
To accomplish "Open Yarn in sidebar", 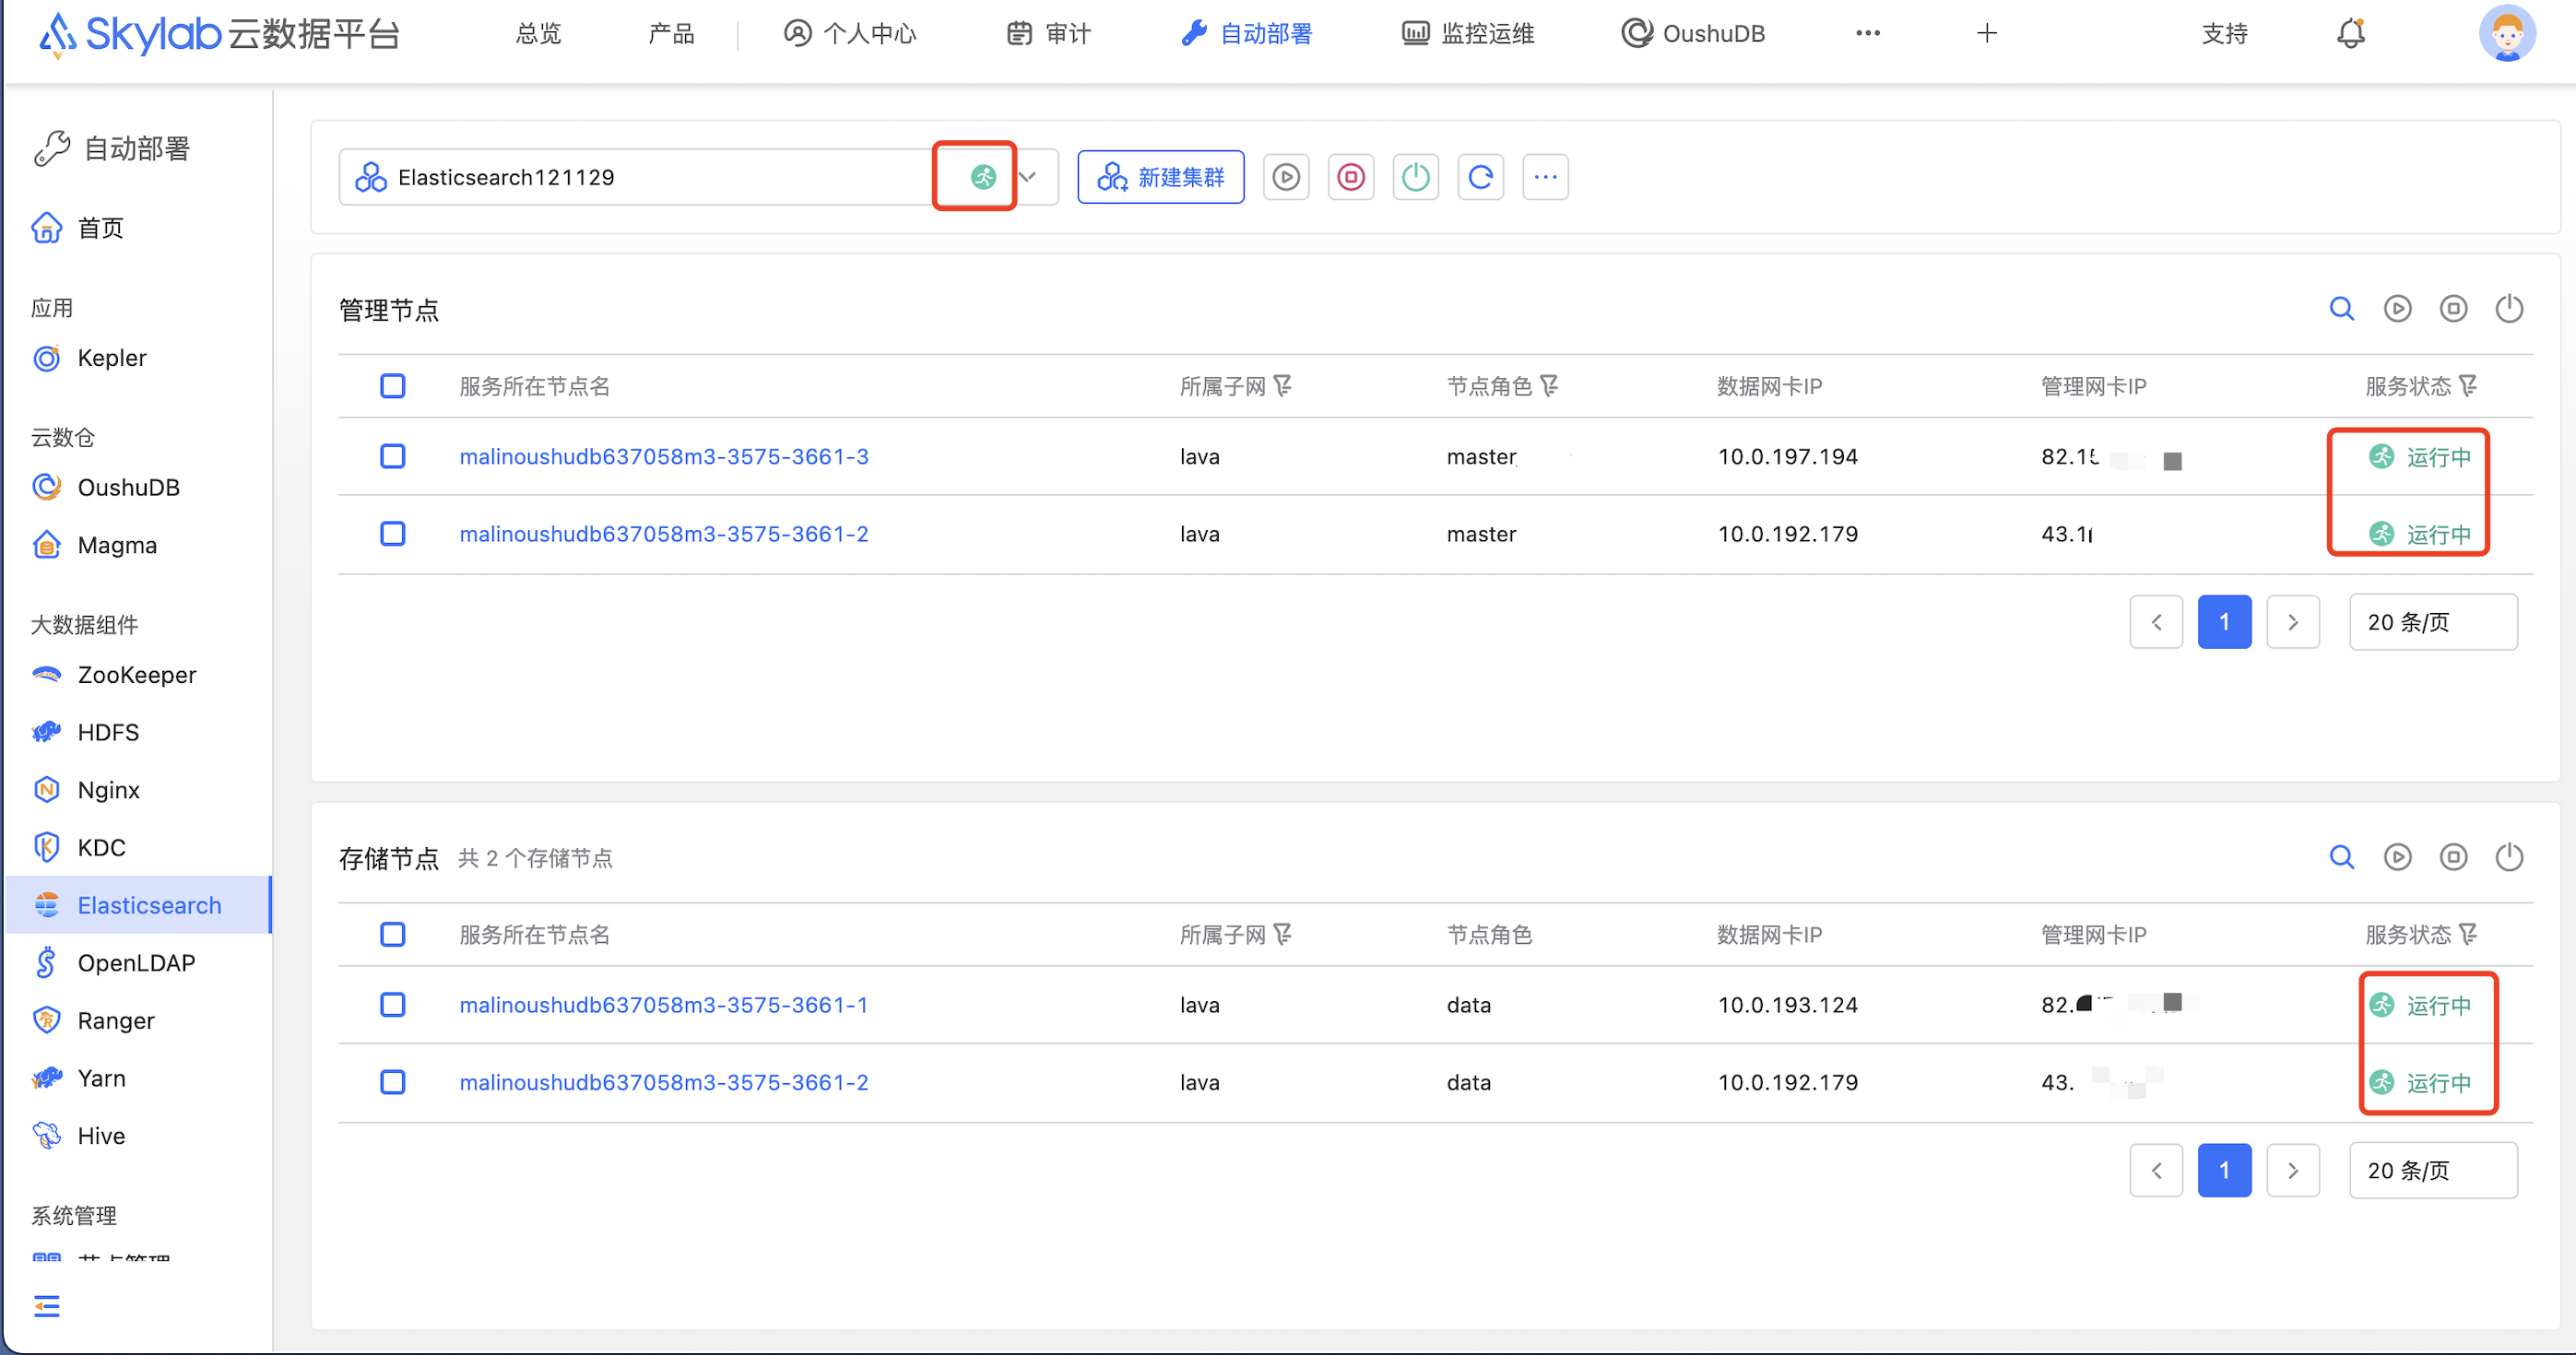I will click(79, 1078).
